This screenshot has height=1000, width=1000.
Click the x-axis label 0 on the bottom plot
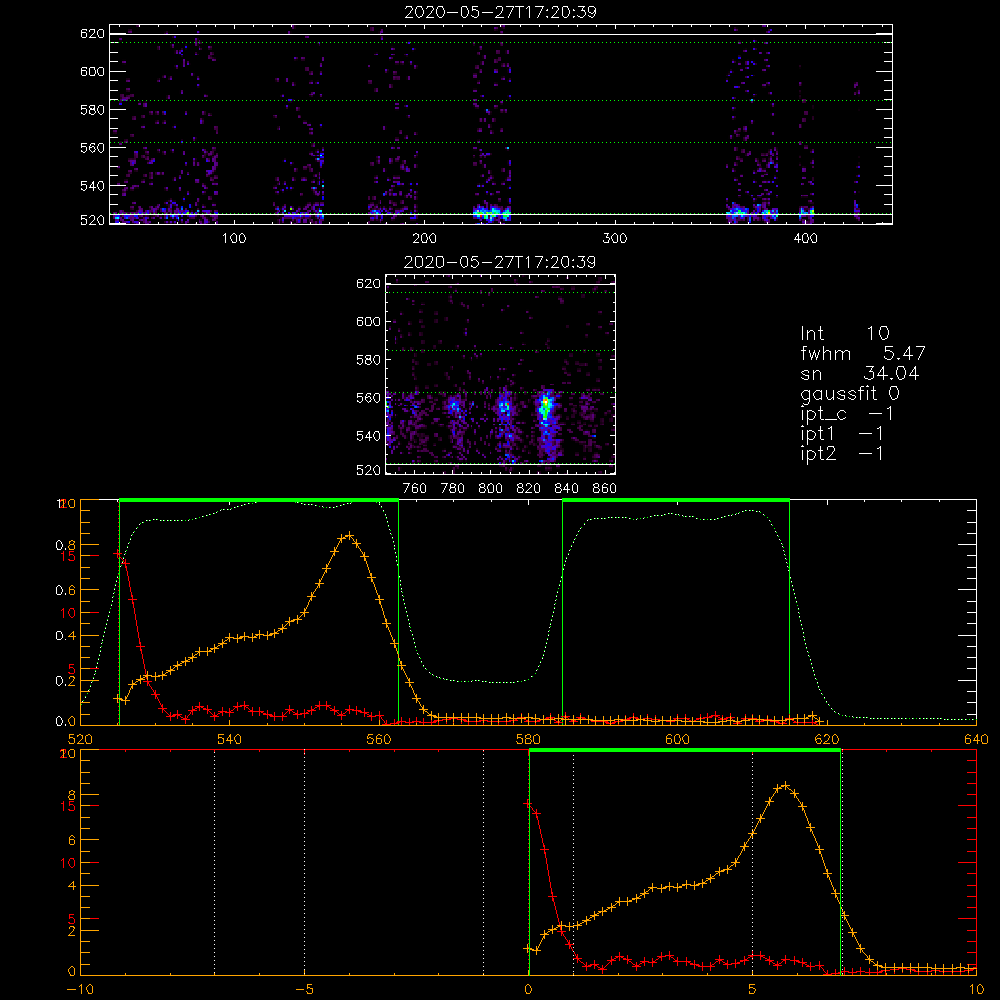coord(528,990)
